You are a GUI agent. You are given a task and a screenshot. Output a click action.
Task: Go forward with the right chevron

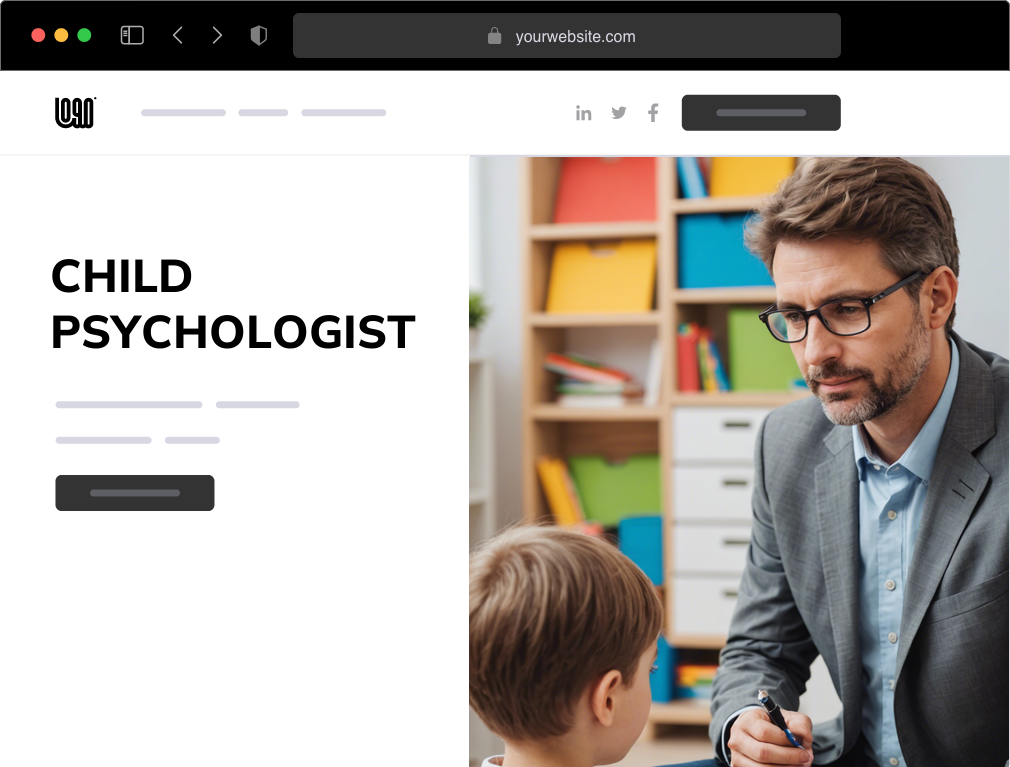tap(217, 35)
